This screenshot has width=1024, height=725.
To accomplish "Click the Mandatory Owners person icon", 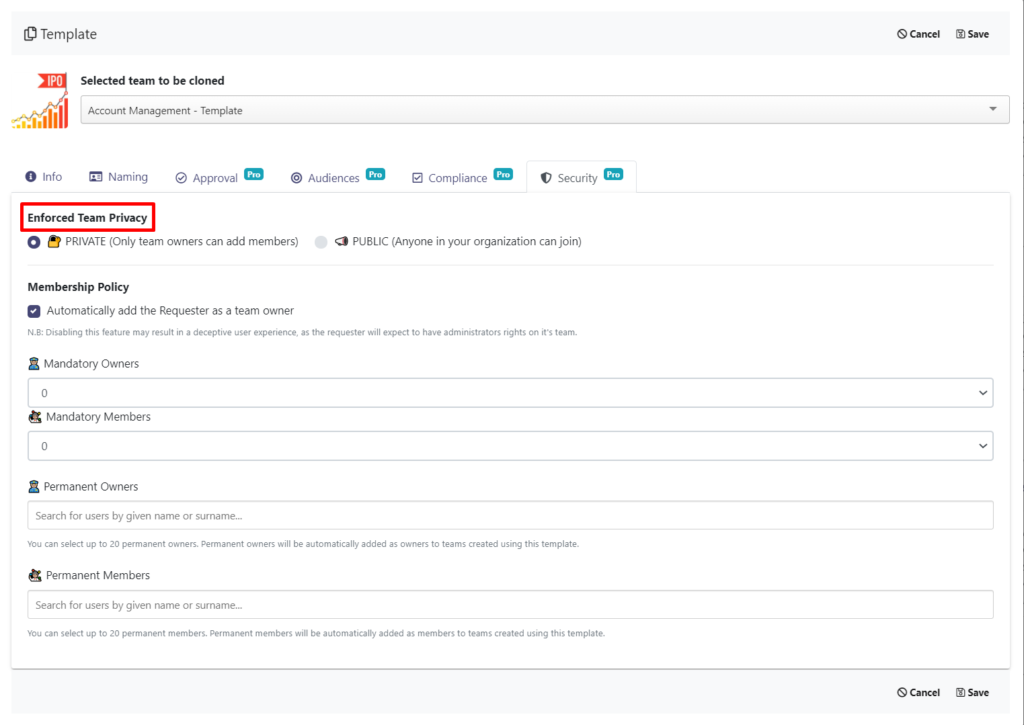I will point(34,364).
